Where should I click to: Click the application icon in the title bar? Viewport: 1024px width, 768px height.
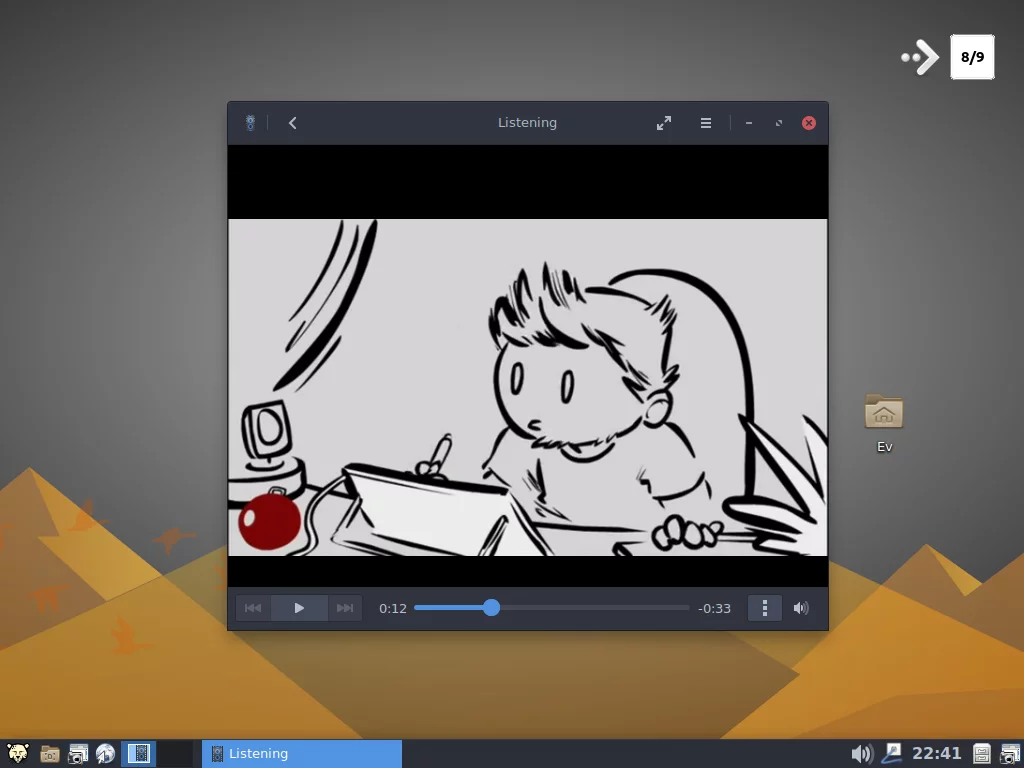pos(249,122)
